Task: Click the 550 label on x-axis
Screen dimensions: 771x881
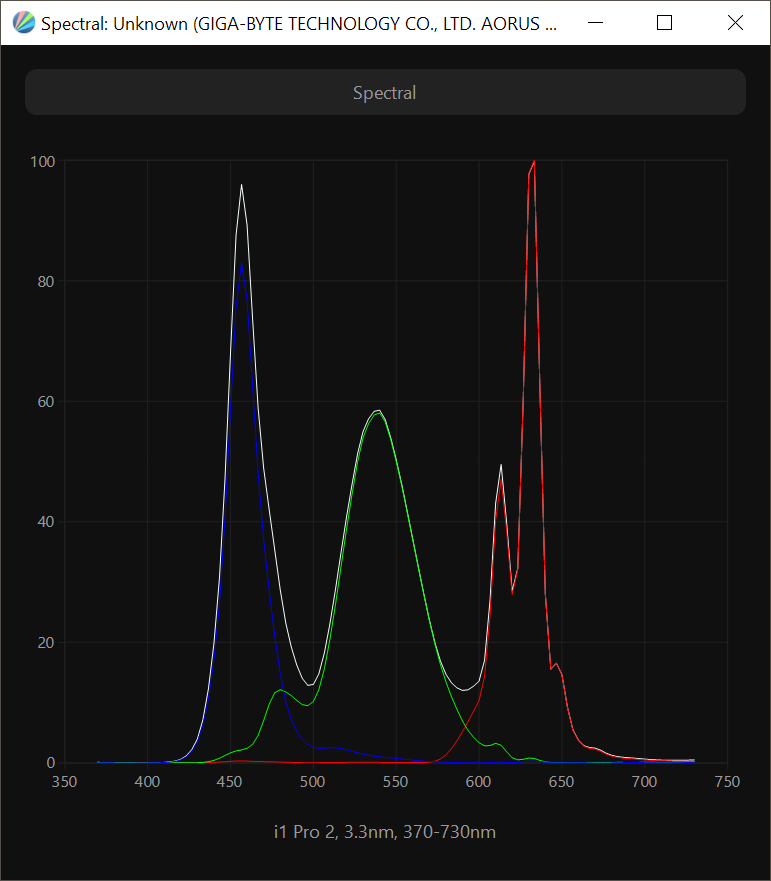Action: tap(396, 782)
